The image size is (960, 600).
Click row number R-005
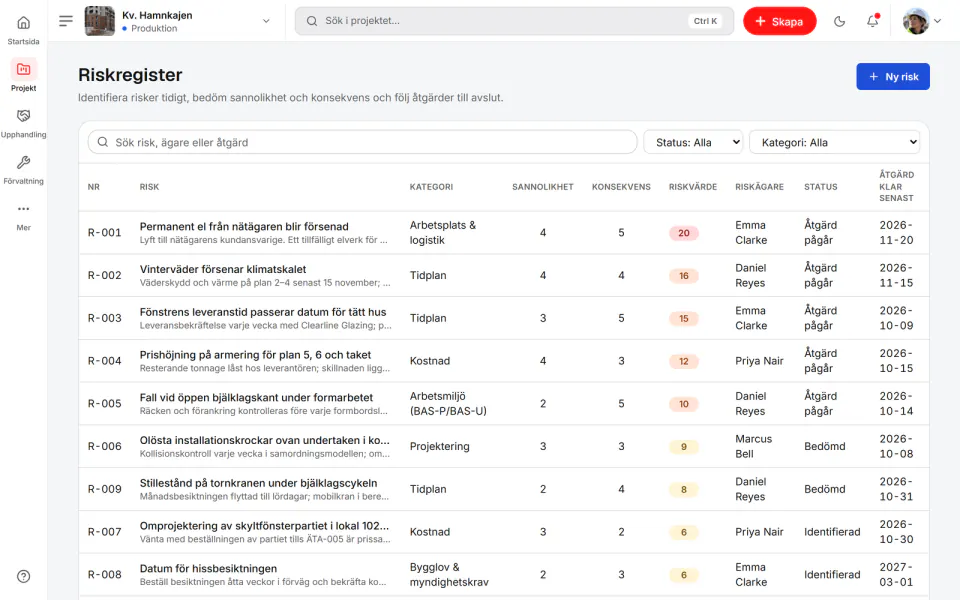pyautogui.click(x=105, y=404)
